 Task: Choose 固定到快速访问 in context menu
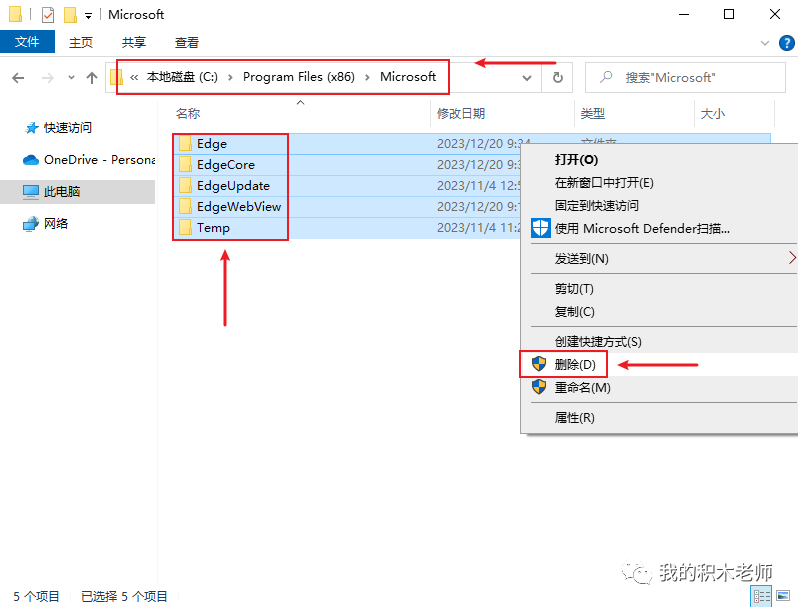[596, 206]
